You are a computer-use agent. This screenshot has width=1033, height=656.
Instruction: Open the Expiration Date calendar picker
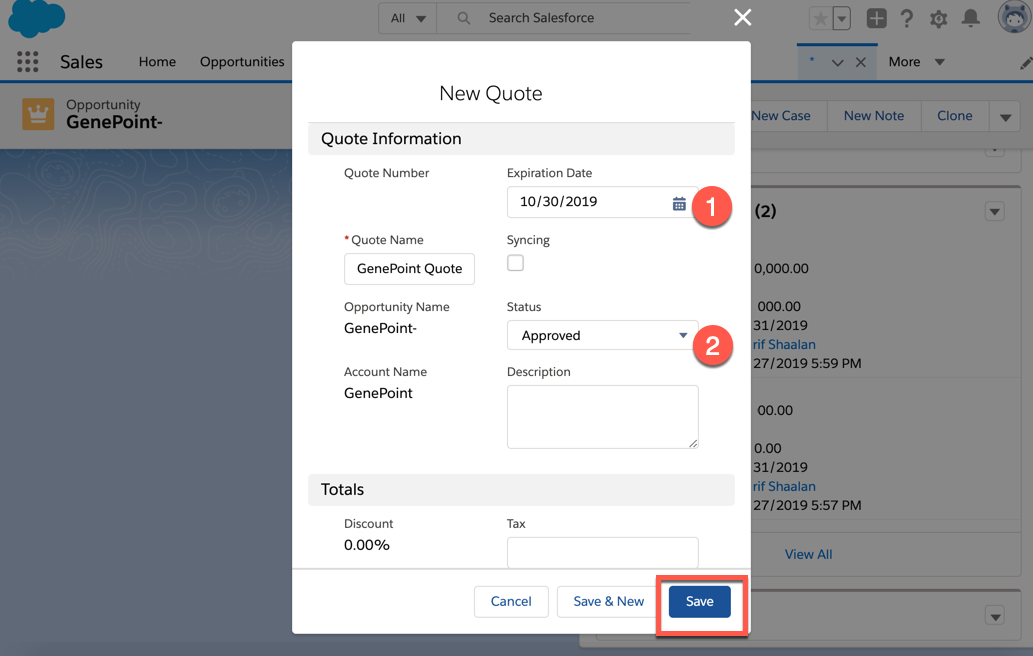[x=679, y=204]
